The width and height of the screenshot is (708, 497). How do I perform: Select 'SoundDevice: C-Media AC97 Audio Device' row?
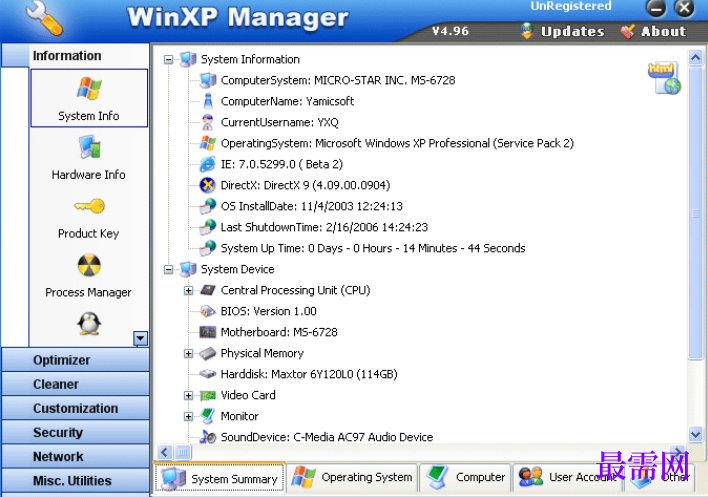[x=326, y=437]
